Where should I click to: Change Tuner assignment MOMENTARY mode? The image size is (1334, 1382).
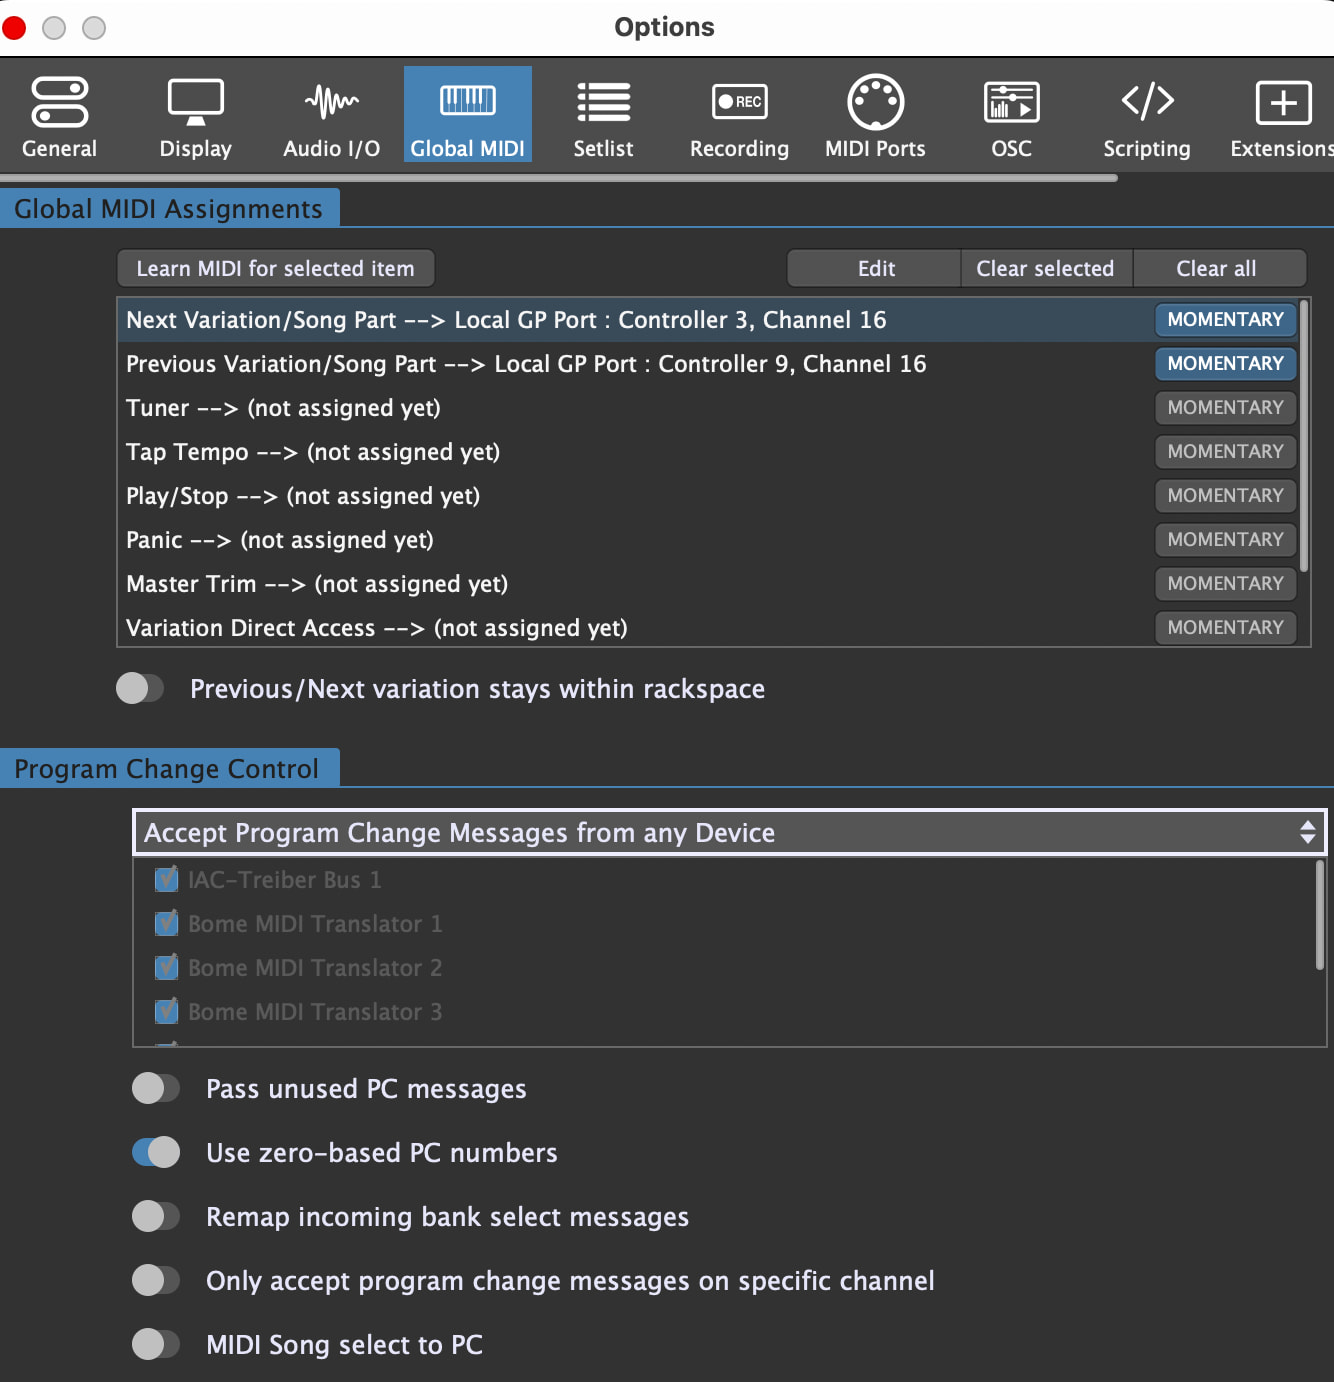tap(1225, 408)
